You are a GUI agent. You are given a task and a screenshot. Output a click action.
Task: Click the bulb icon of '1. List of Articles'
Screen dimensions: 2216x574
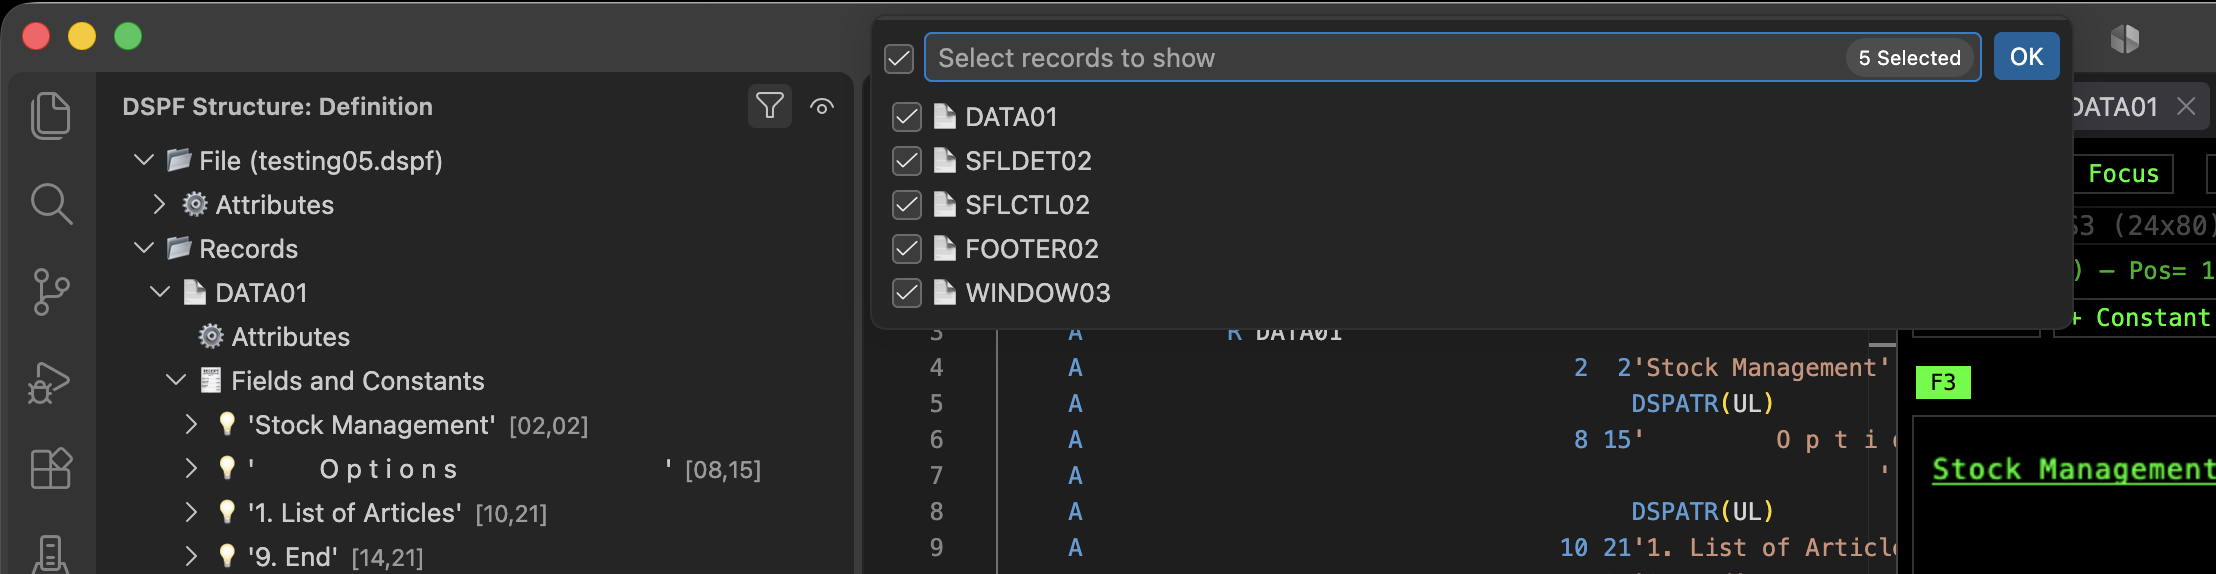click(227, 512)
